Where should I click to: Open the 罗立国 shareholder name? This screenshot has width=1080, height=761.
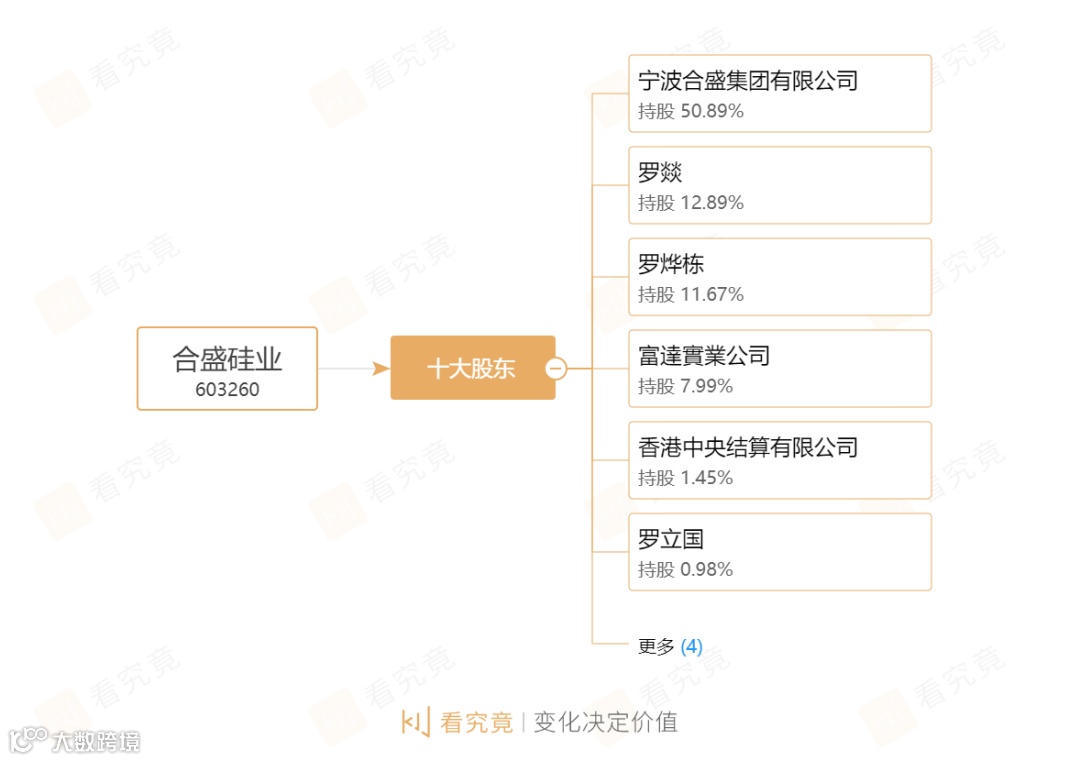[x=671, y=539]
